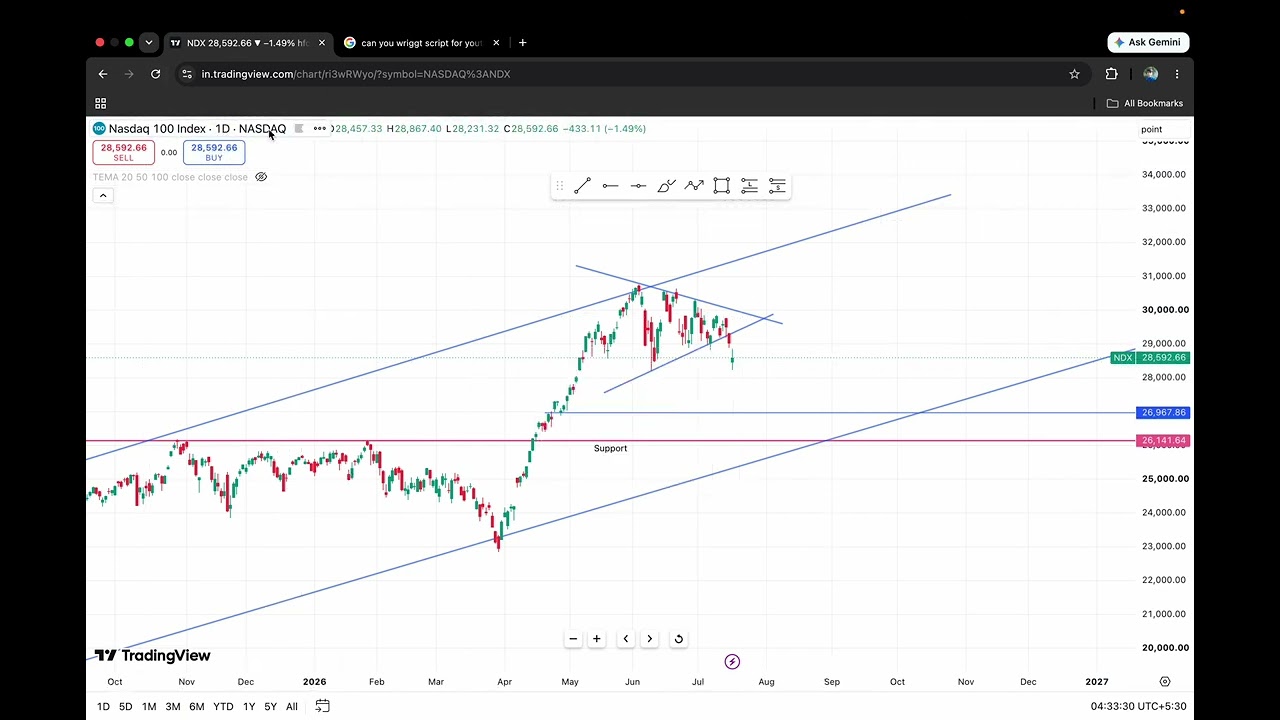This screenshot has height=720, width=1280.
Task: Select the Horizontal Ray drawing tool
Action: pos(610,186)
